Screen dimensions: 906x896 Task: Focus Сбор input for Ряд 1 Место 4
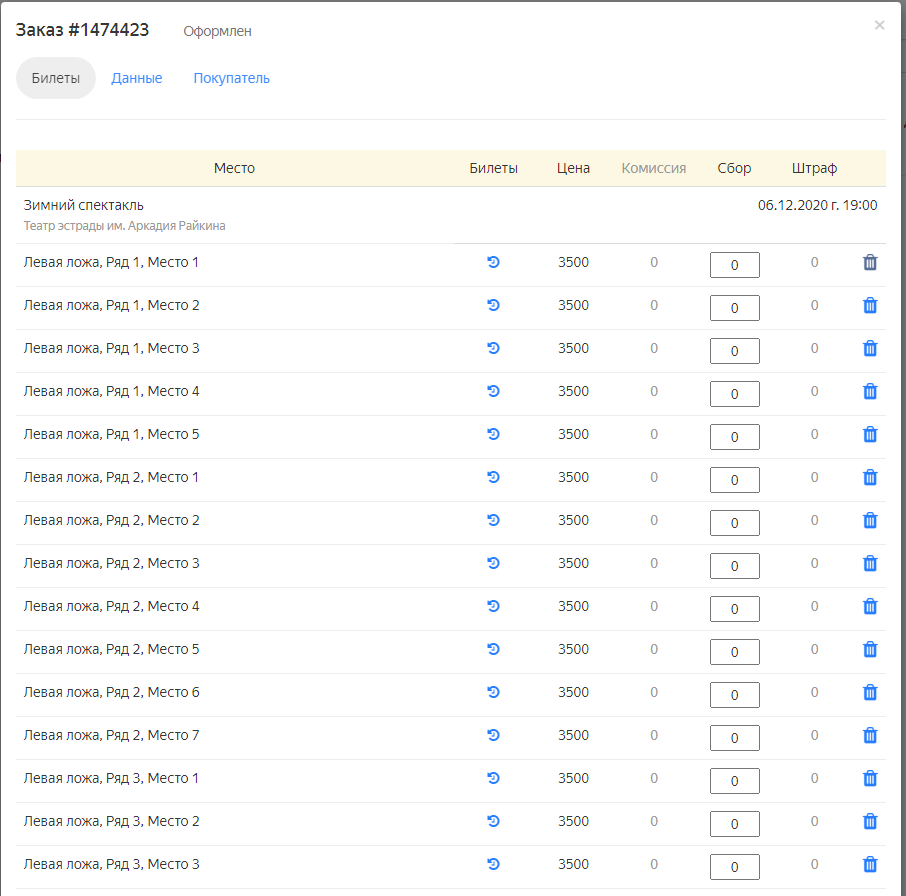coord(734,394)
